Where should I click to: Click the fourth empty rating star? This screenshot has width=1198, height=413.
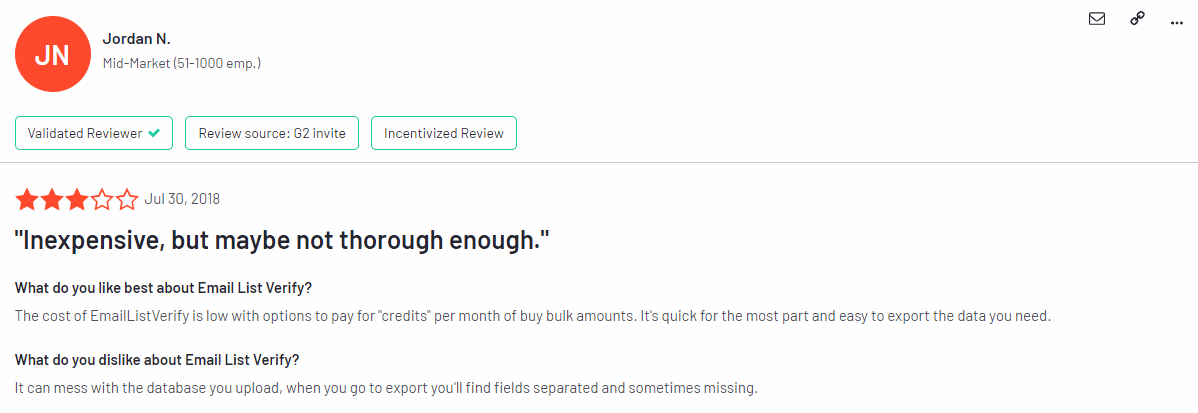click(x=102, y=200)
